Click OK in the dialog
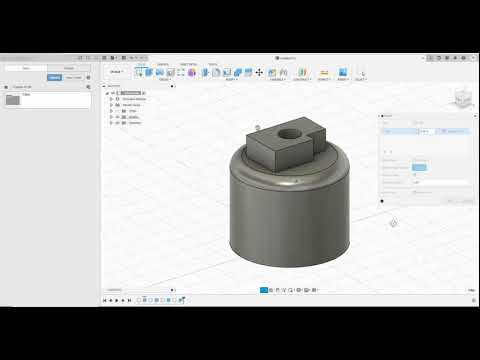Viewport: 480px width, 360px height. pyautogui.click(x=450, y=201)
